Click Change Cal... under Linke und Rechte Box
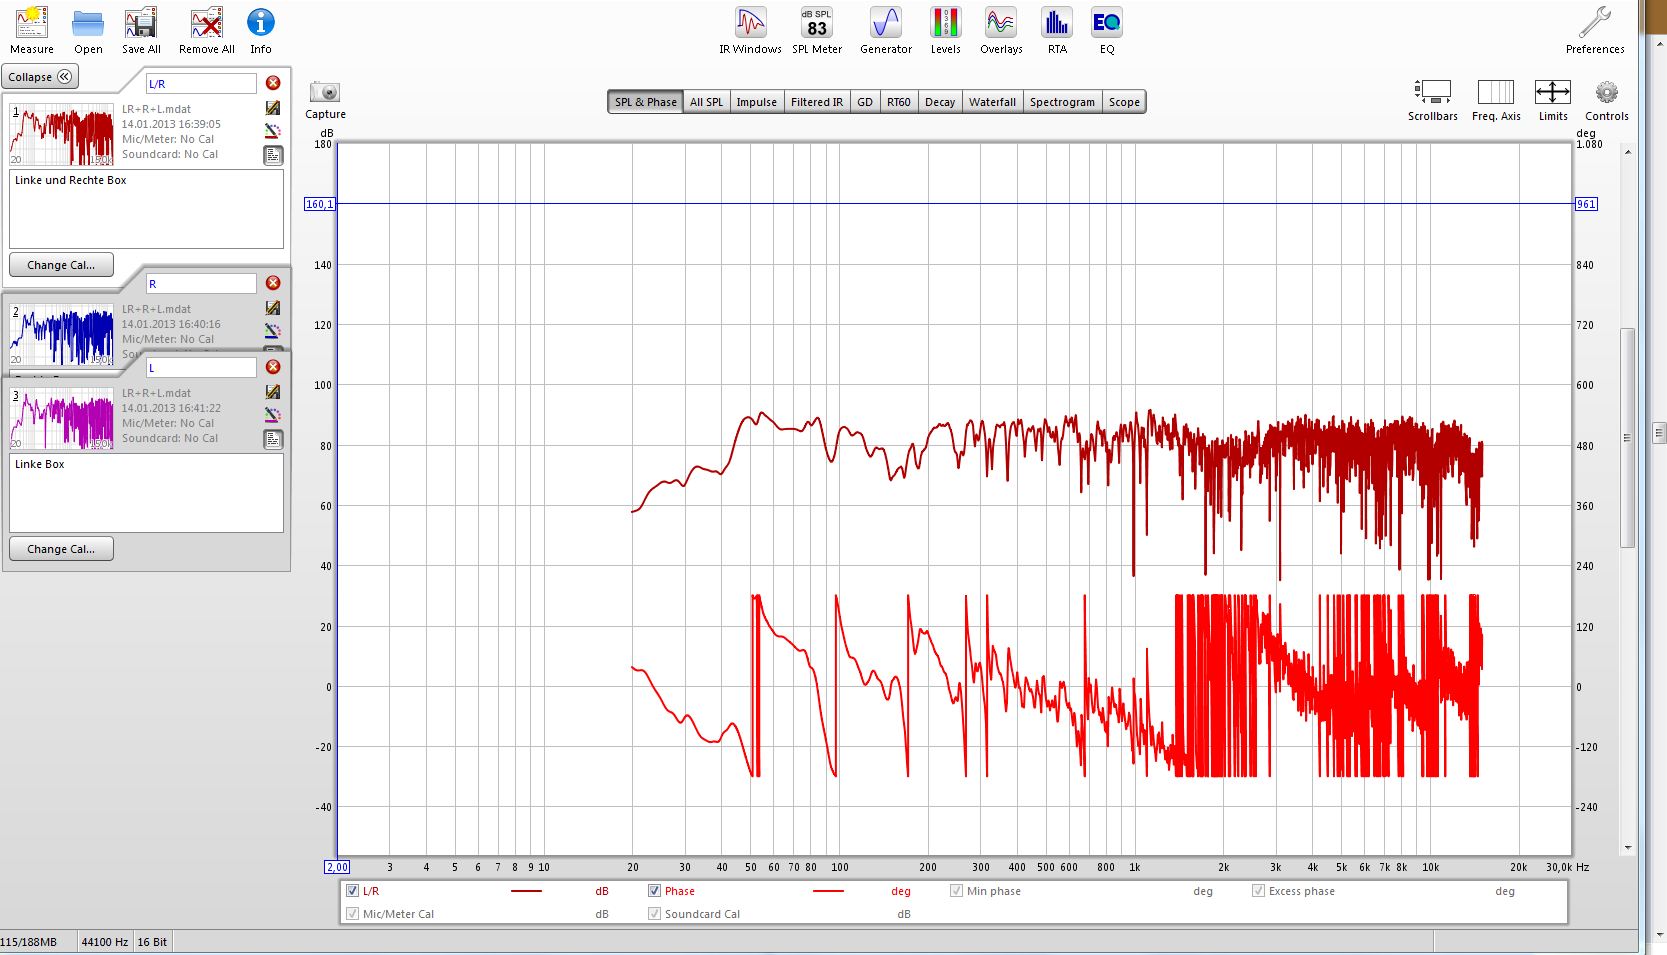Viewport: 1667px width, 955px height. point(61,265)
